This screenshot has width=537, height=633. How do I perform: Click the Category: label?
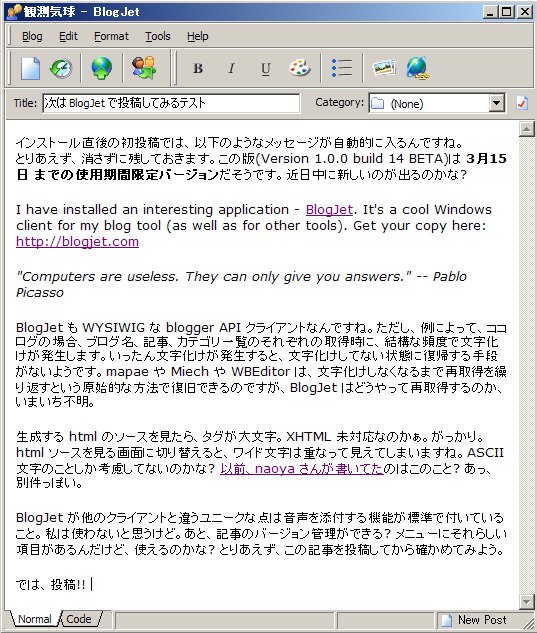340,103
